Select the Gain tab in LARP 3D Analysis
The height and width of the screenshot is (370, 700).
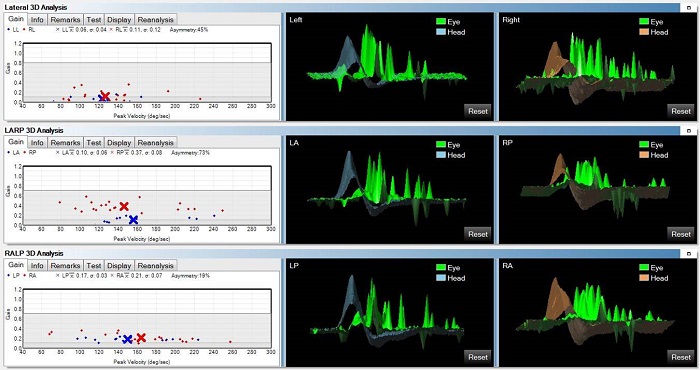[16, 142]
